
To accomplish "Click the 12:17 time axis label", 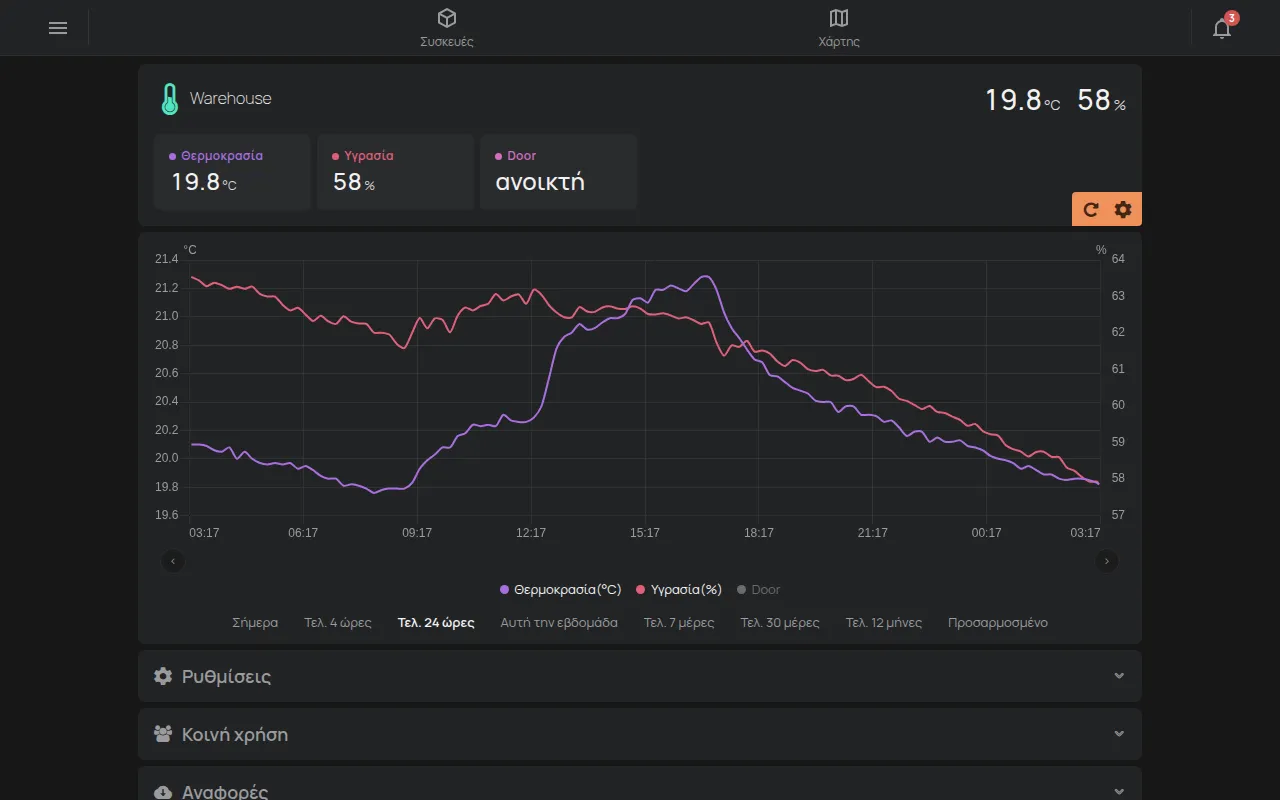I will [x=531, y=533].
